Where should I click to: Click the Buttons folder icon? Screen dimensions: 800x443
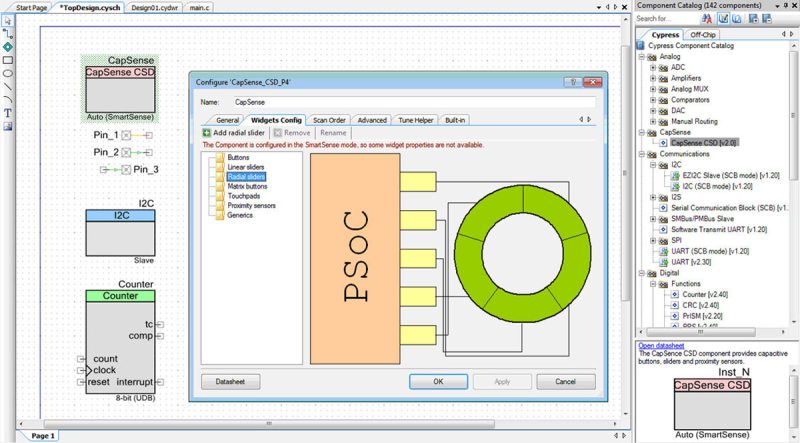tap(220, 157)
